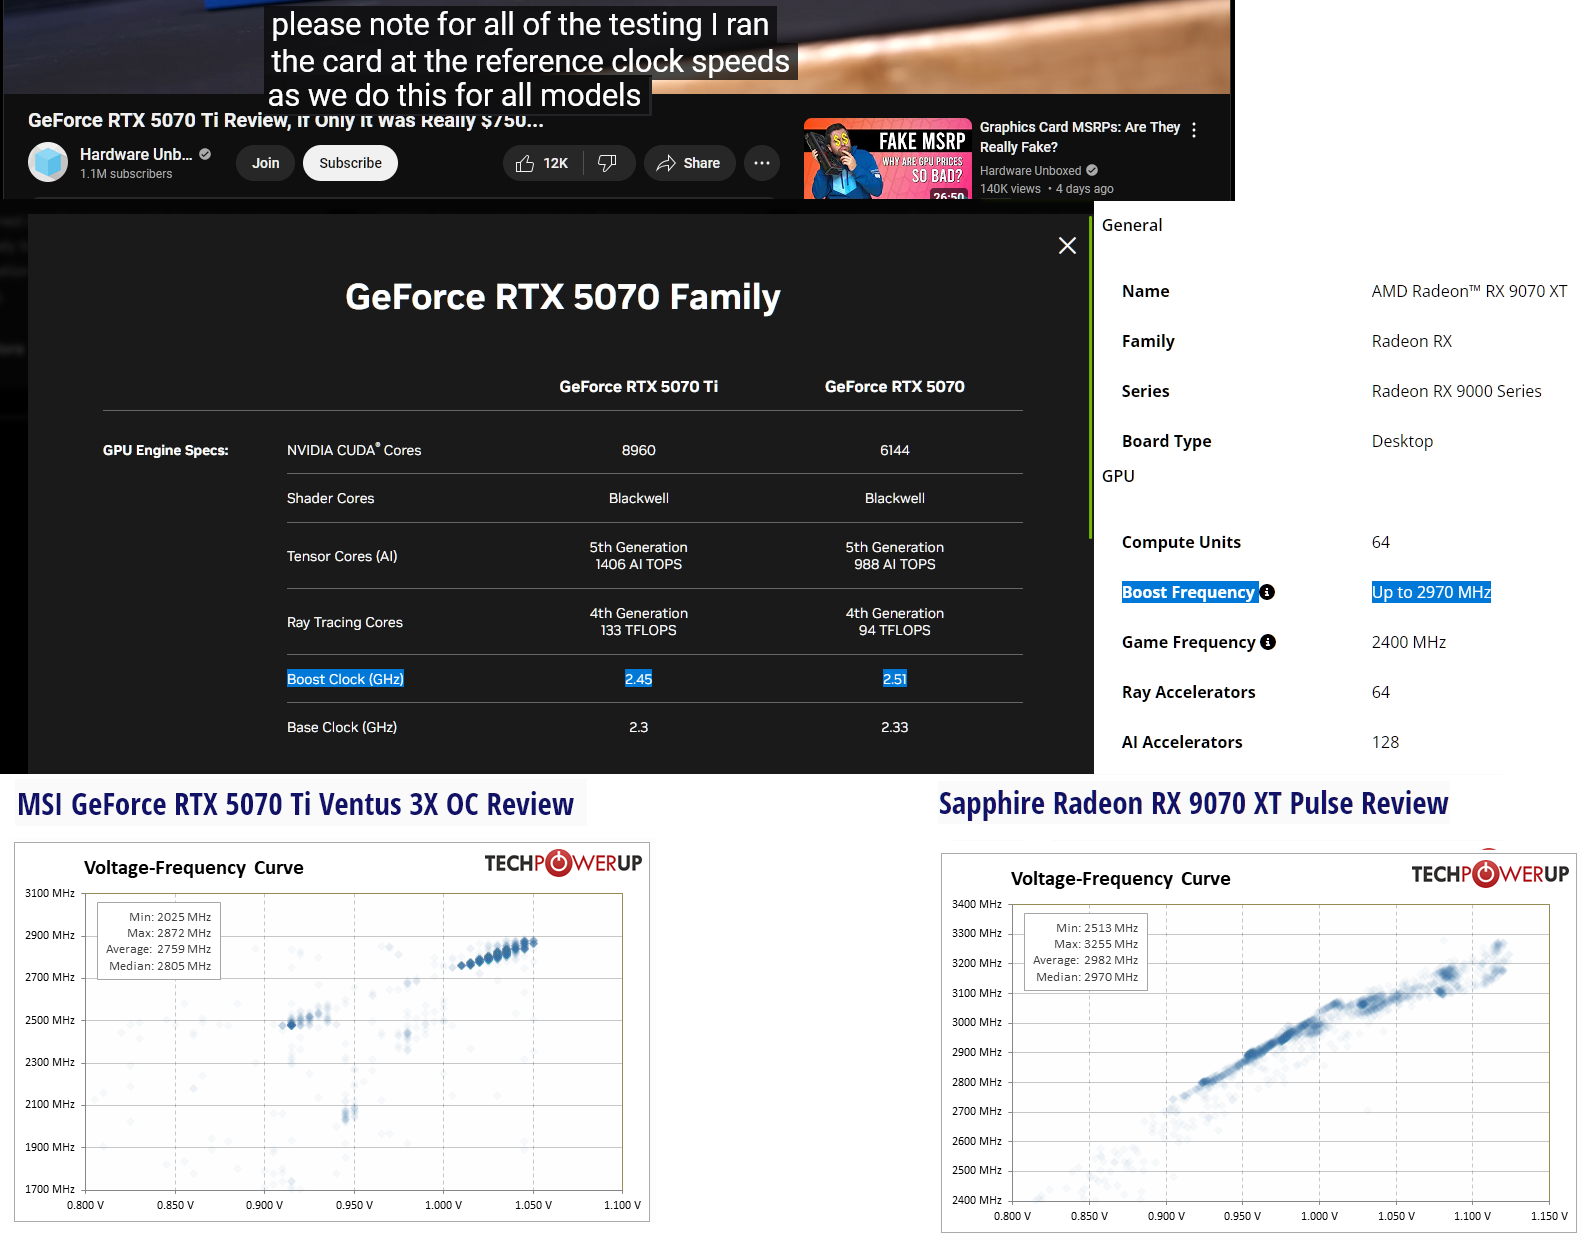Click the highlighted boost clock value 2.51
Image resolution: width=1591 pixels, height=1240 pixels.
click(895, 679)
